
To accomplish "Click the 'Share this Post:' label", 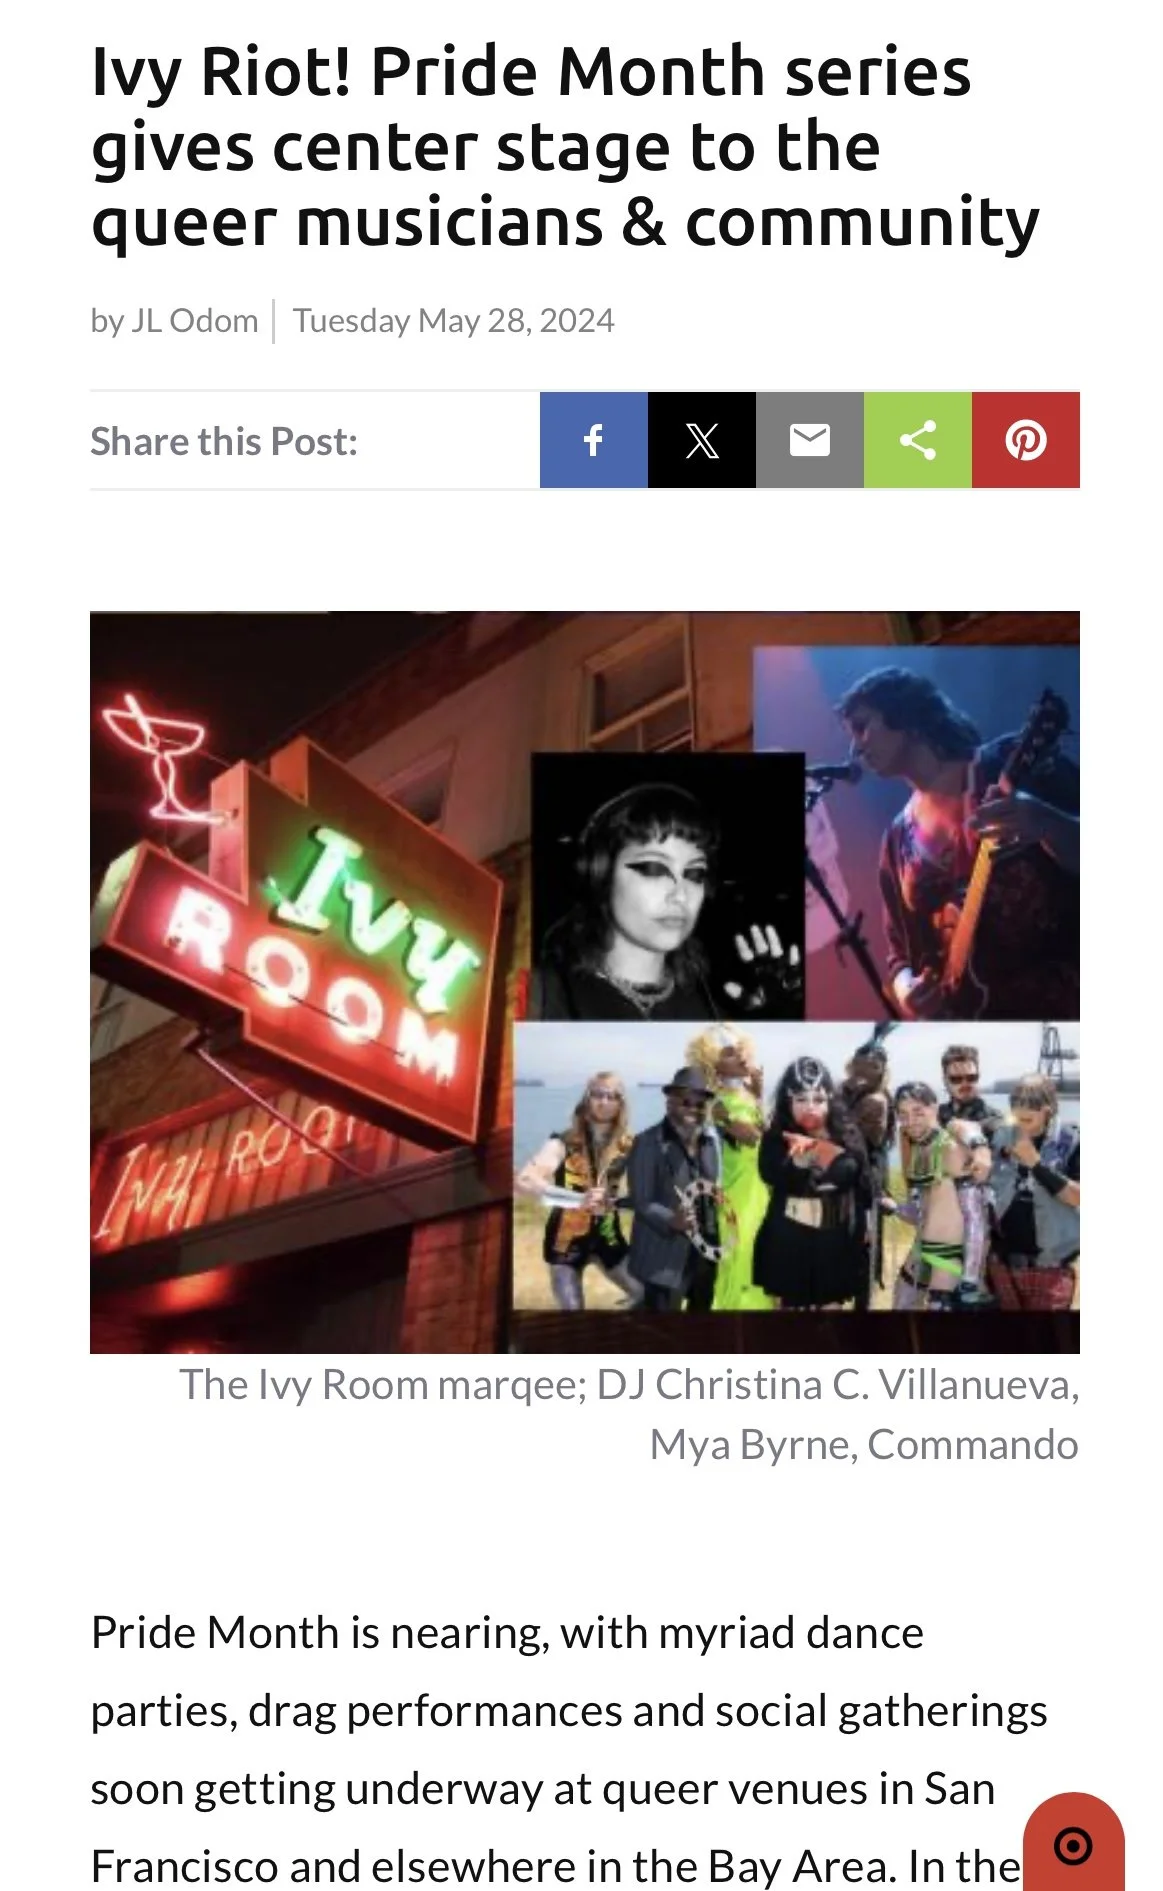I will [224, 441].
